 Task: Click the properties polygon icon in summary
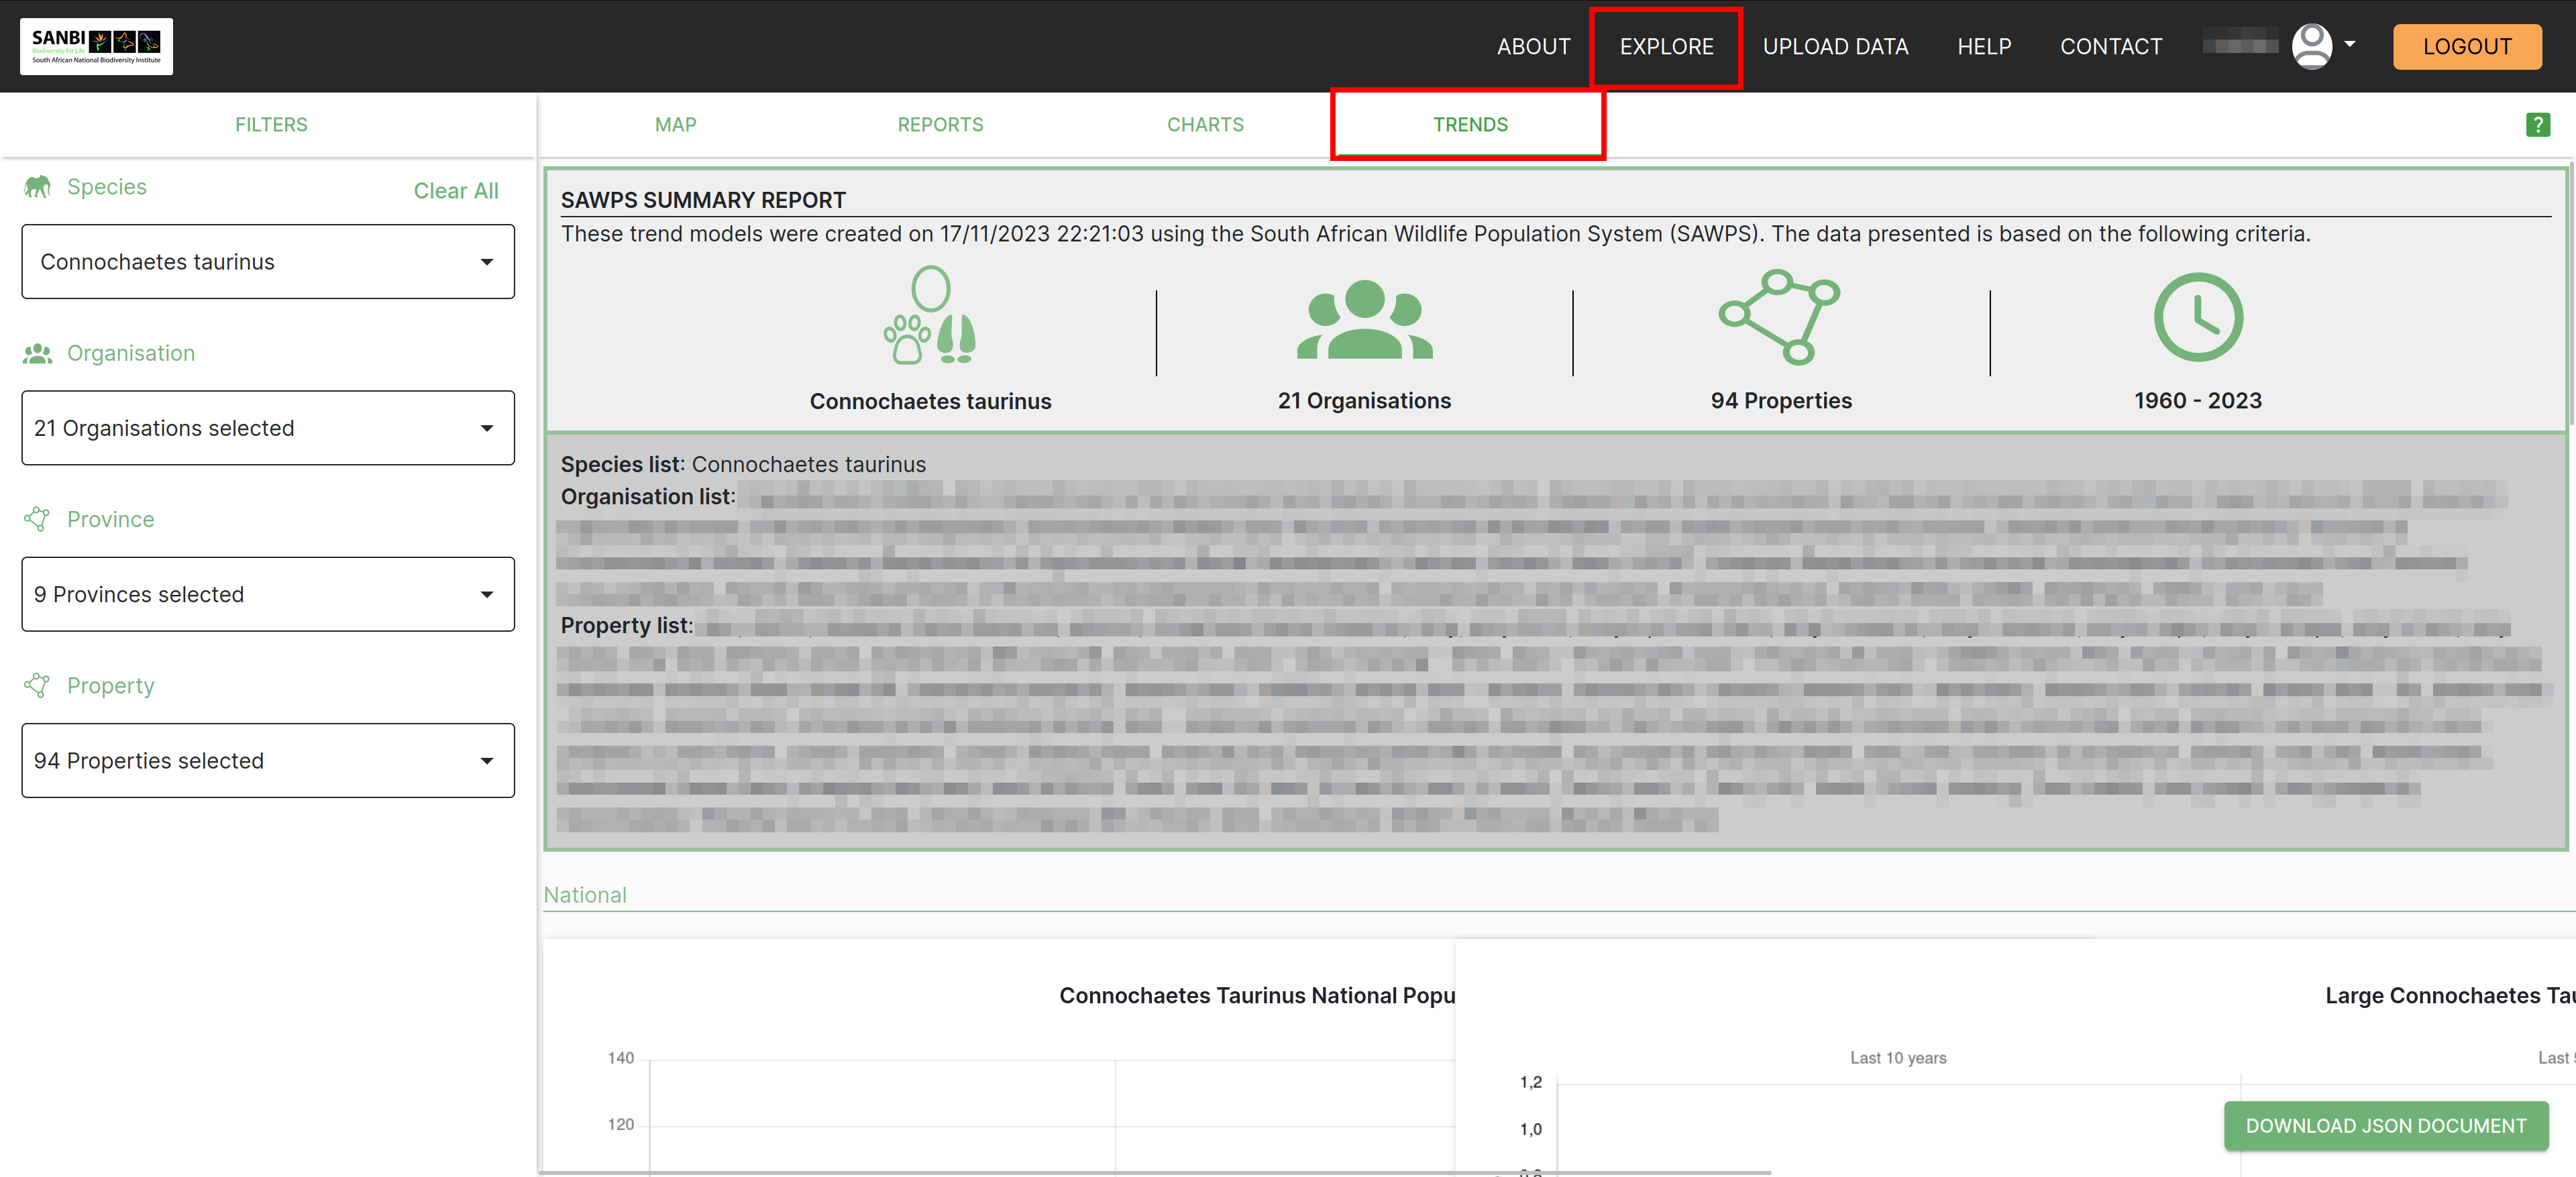[1780, 316]
